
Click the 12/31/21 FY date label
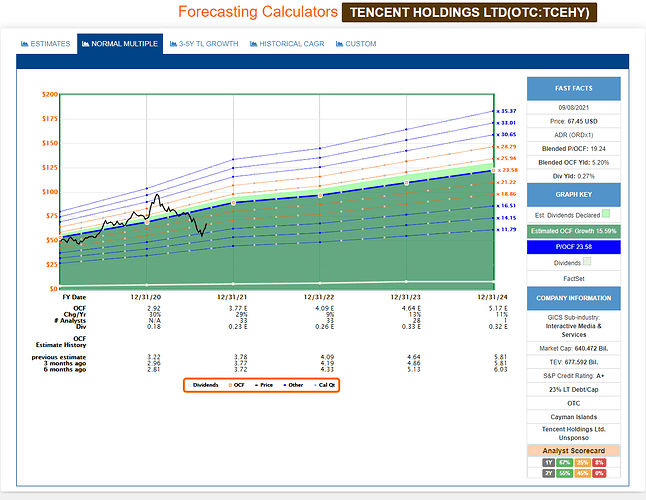tap(232, 297)
